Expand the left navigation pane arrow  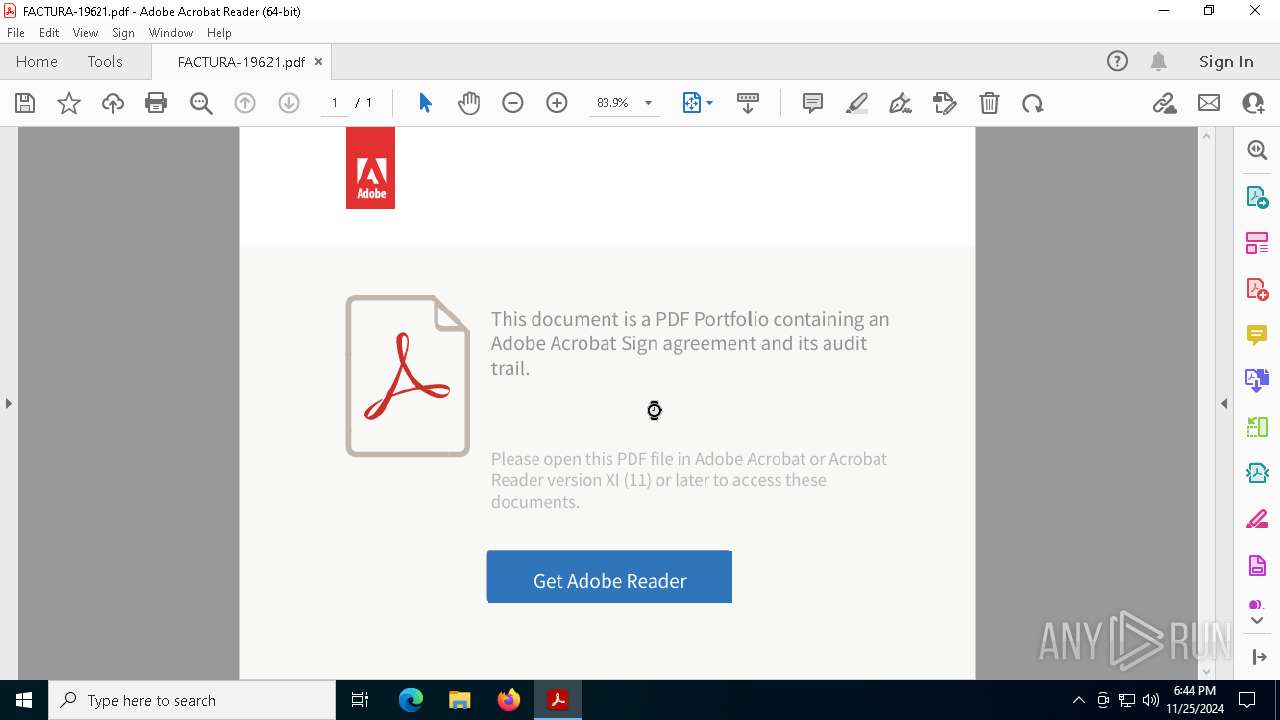(x=8, y=403)
